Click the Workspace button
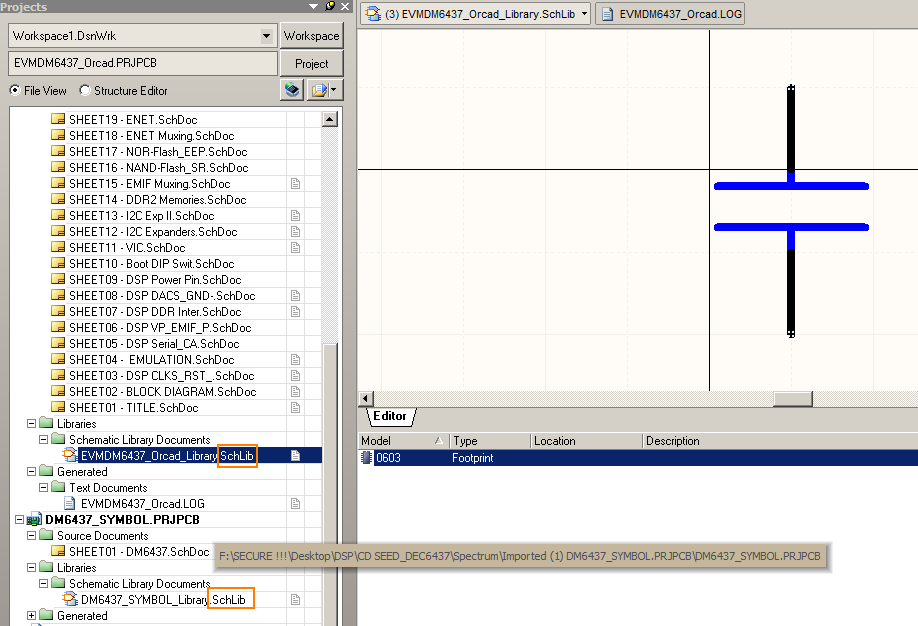 click(311, 36)
